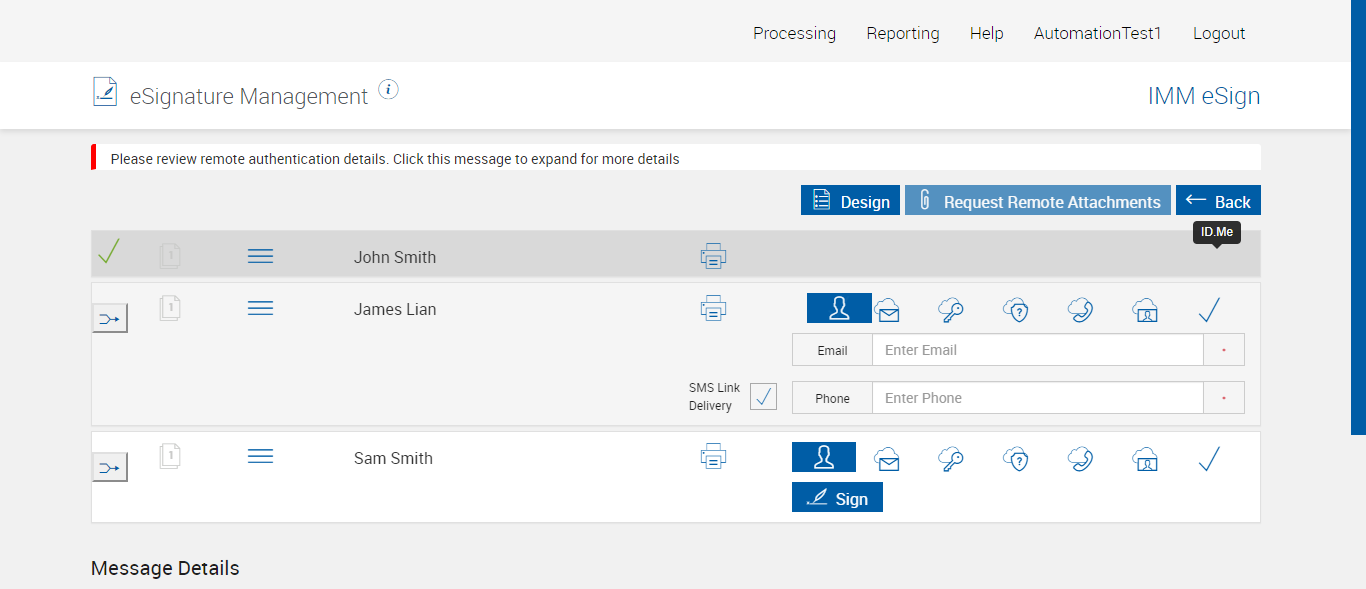Click the merge arrow button for James Lian

pyautogui.click(x=110, y=319)
